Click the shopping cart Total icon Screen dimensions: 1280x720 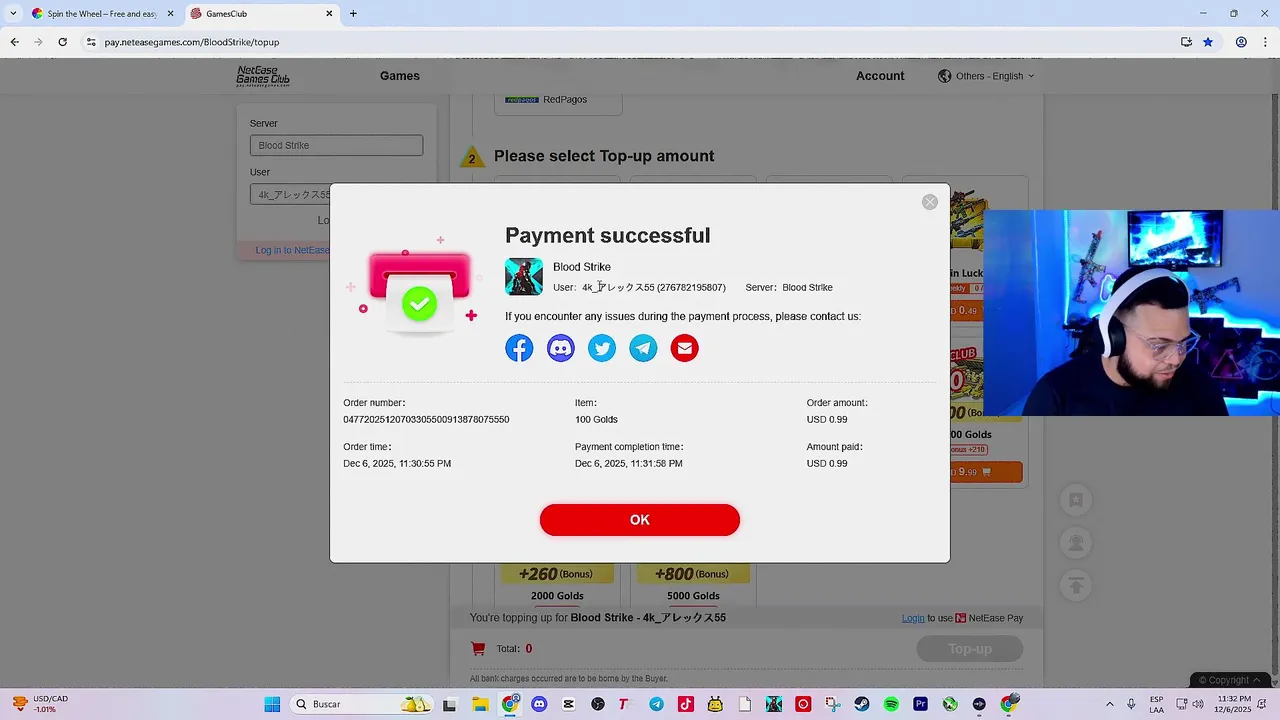pyautogui.click(x=478, y=649)
